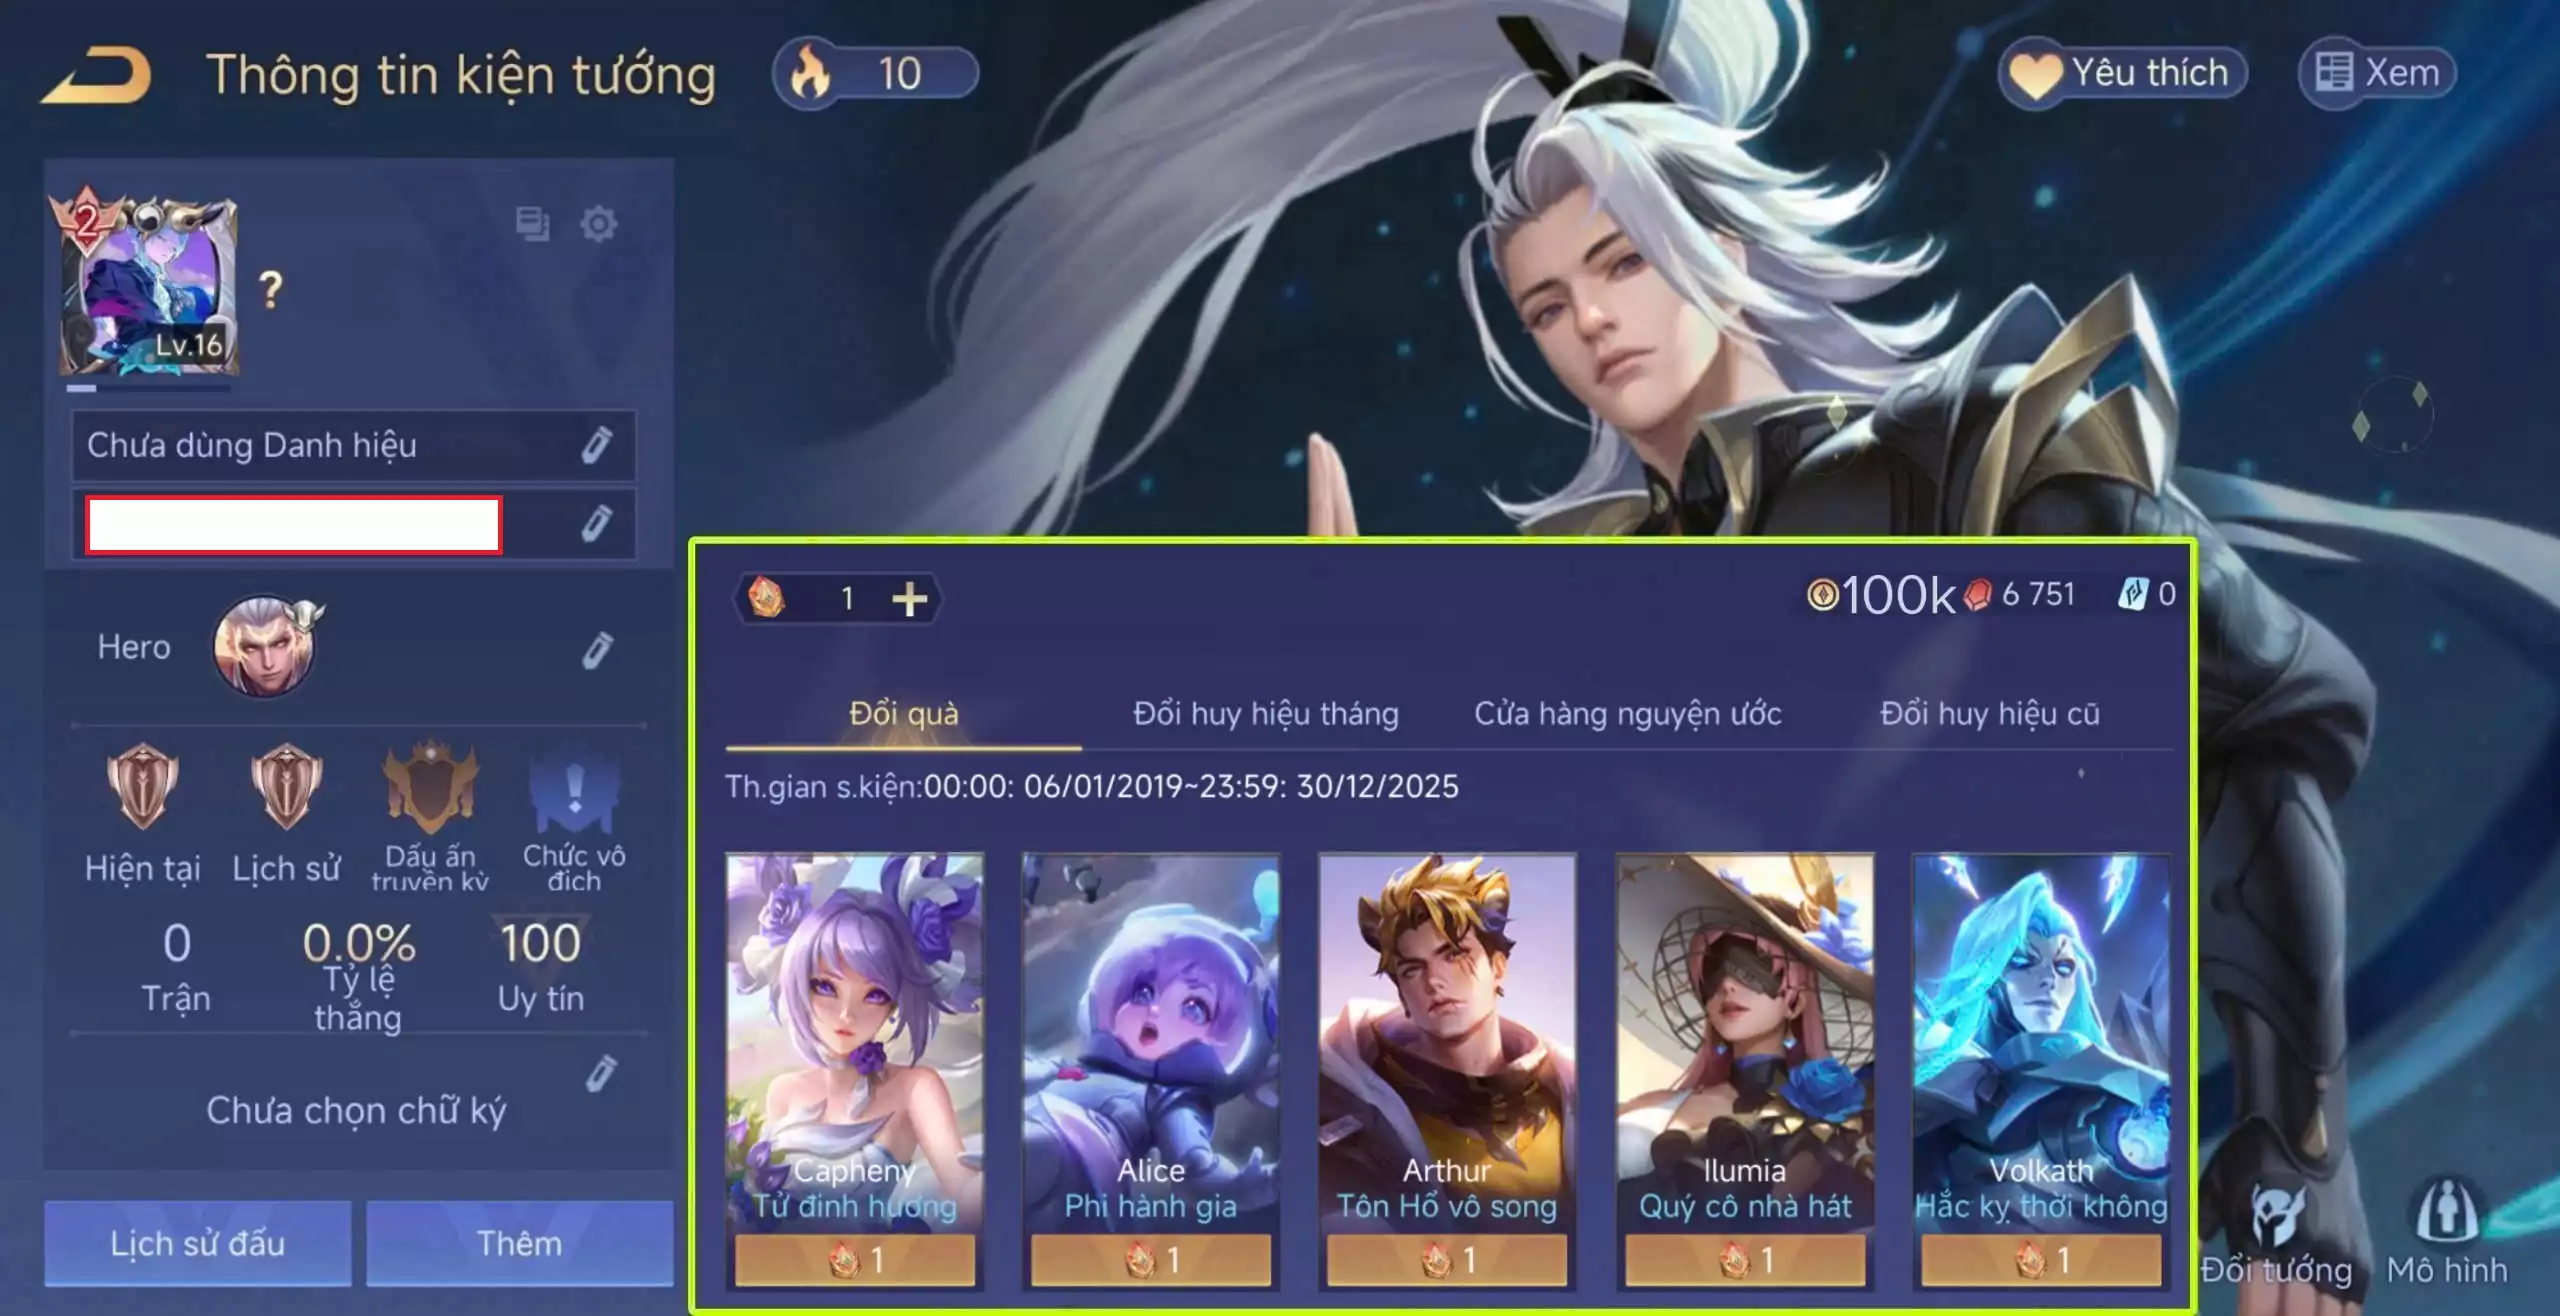The image size is (2560, 1316).
Task: Click the golden back arrow icon
Action: tap(97, 75)
